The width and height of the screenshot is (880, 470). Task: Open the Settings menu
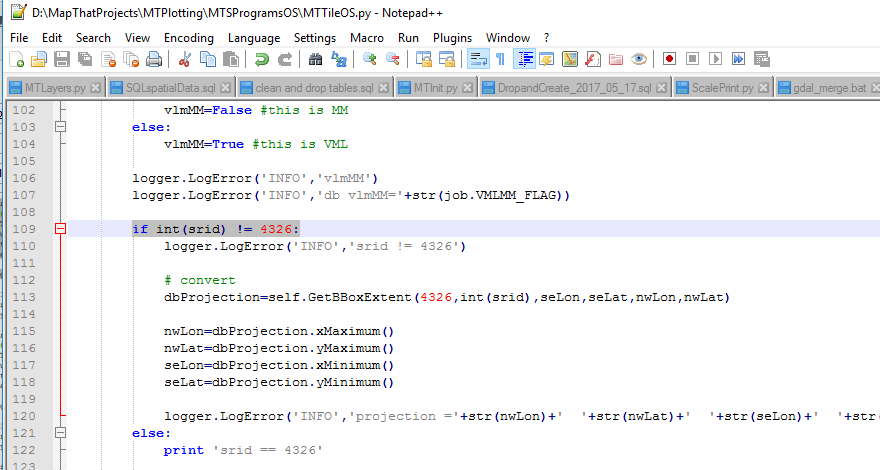pos(315,38)
